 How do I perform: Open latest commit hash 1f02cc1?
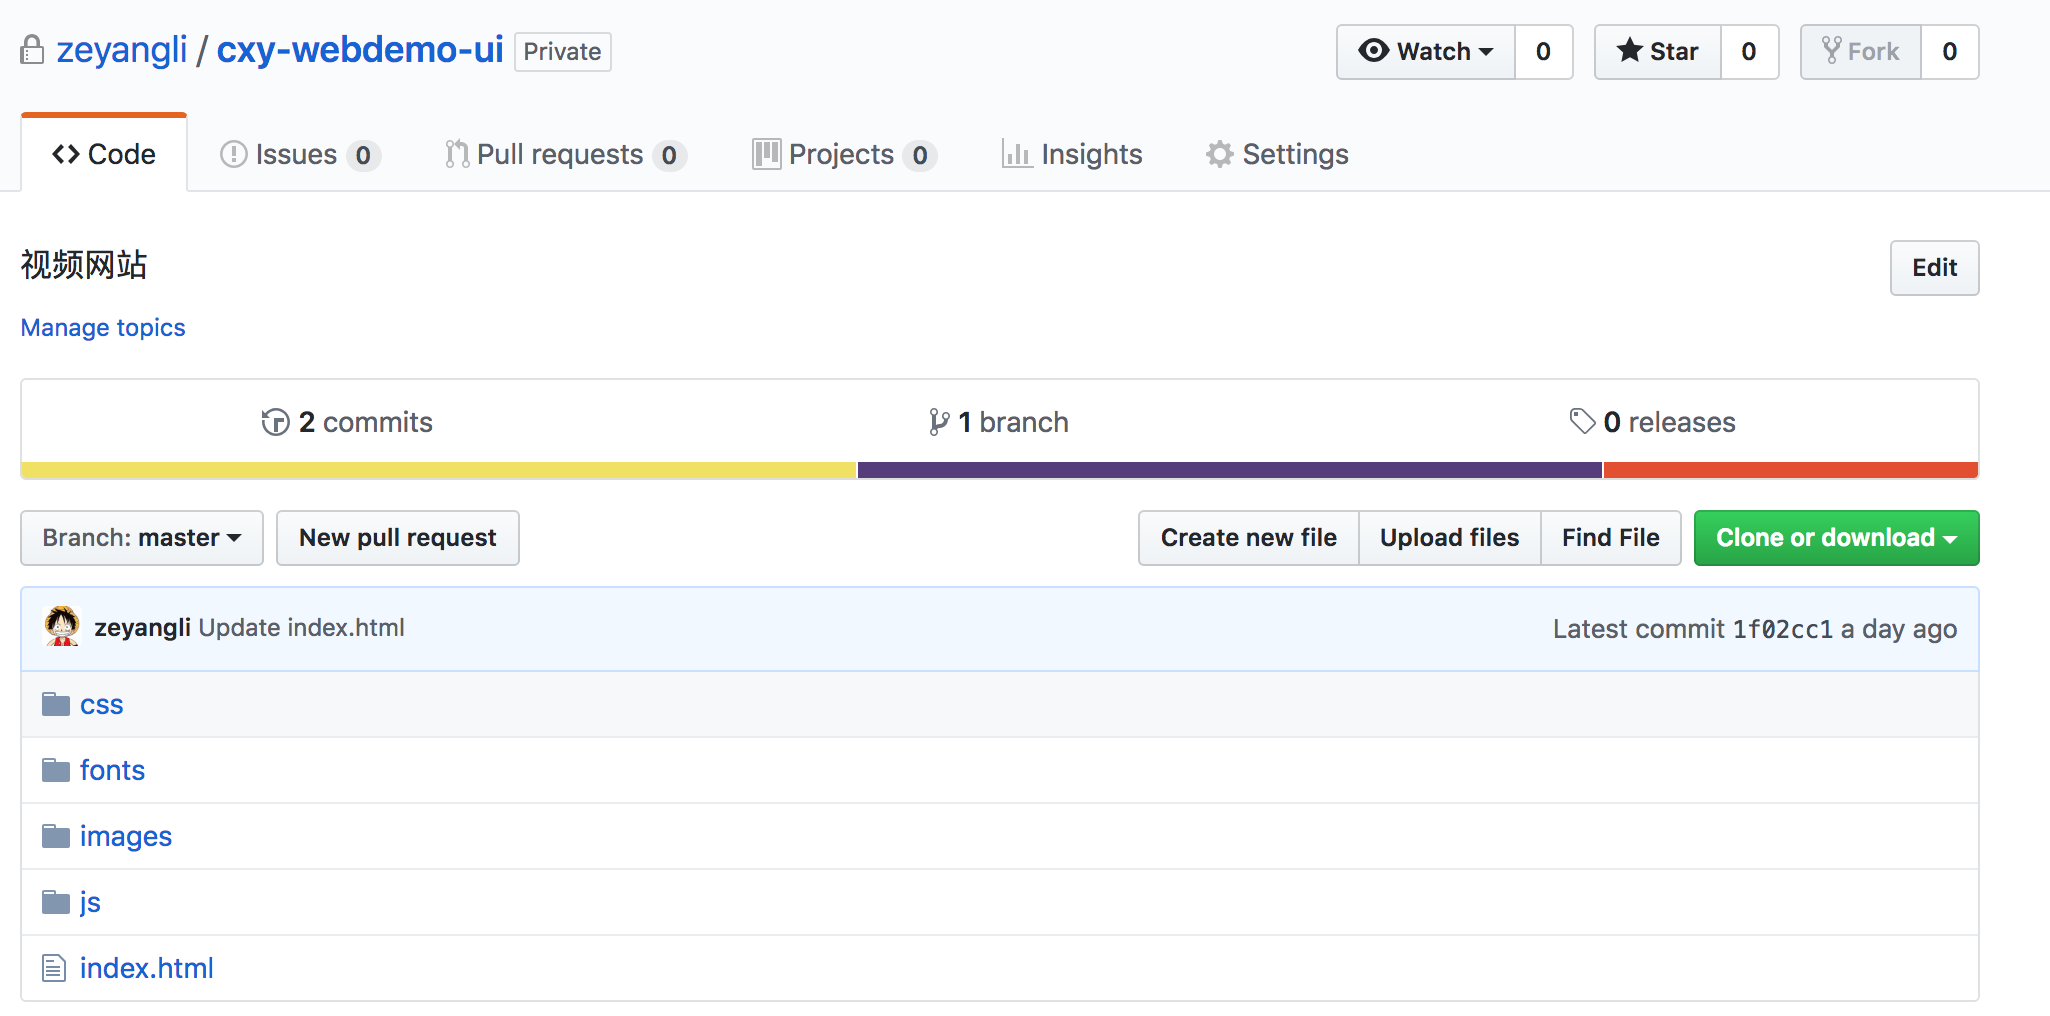click(1782, 629)
